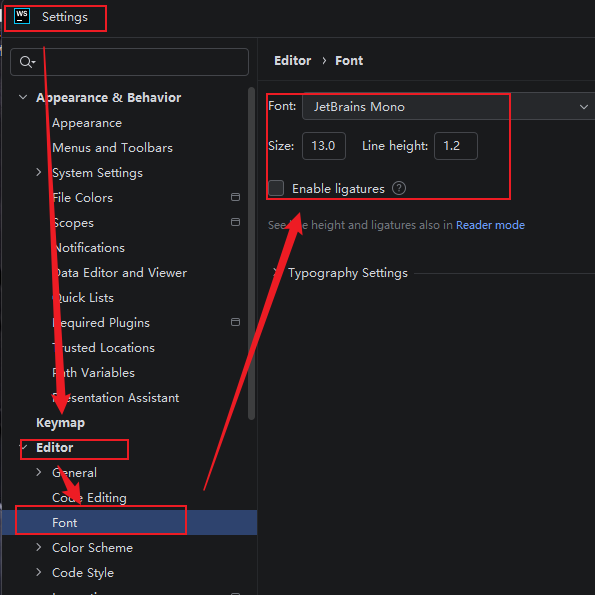This screenshot has width=595, height=595.
Task: Click the settings search field
Action: pos(129,62)
